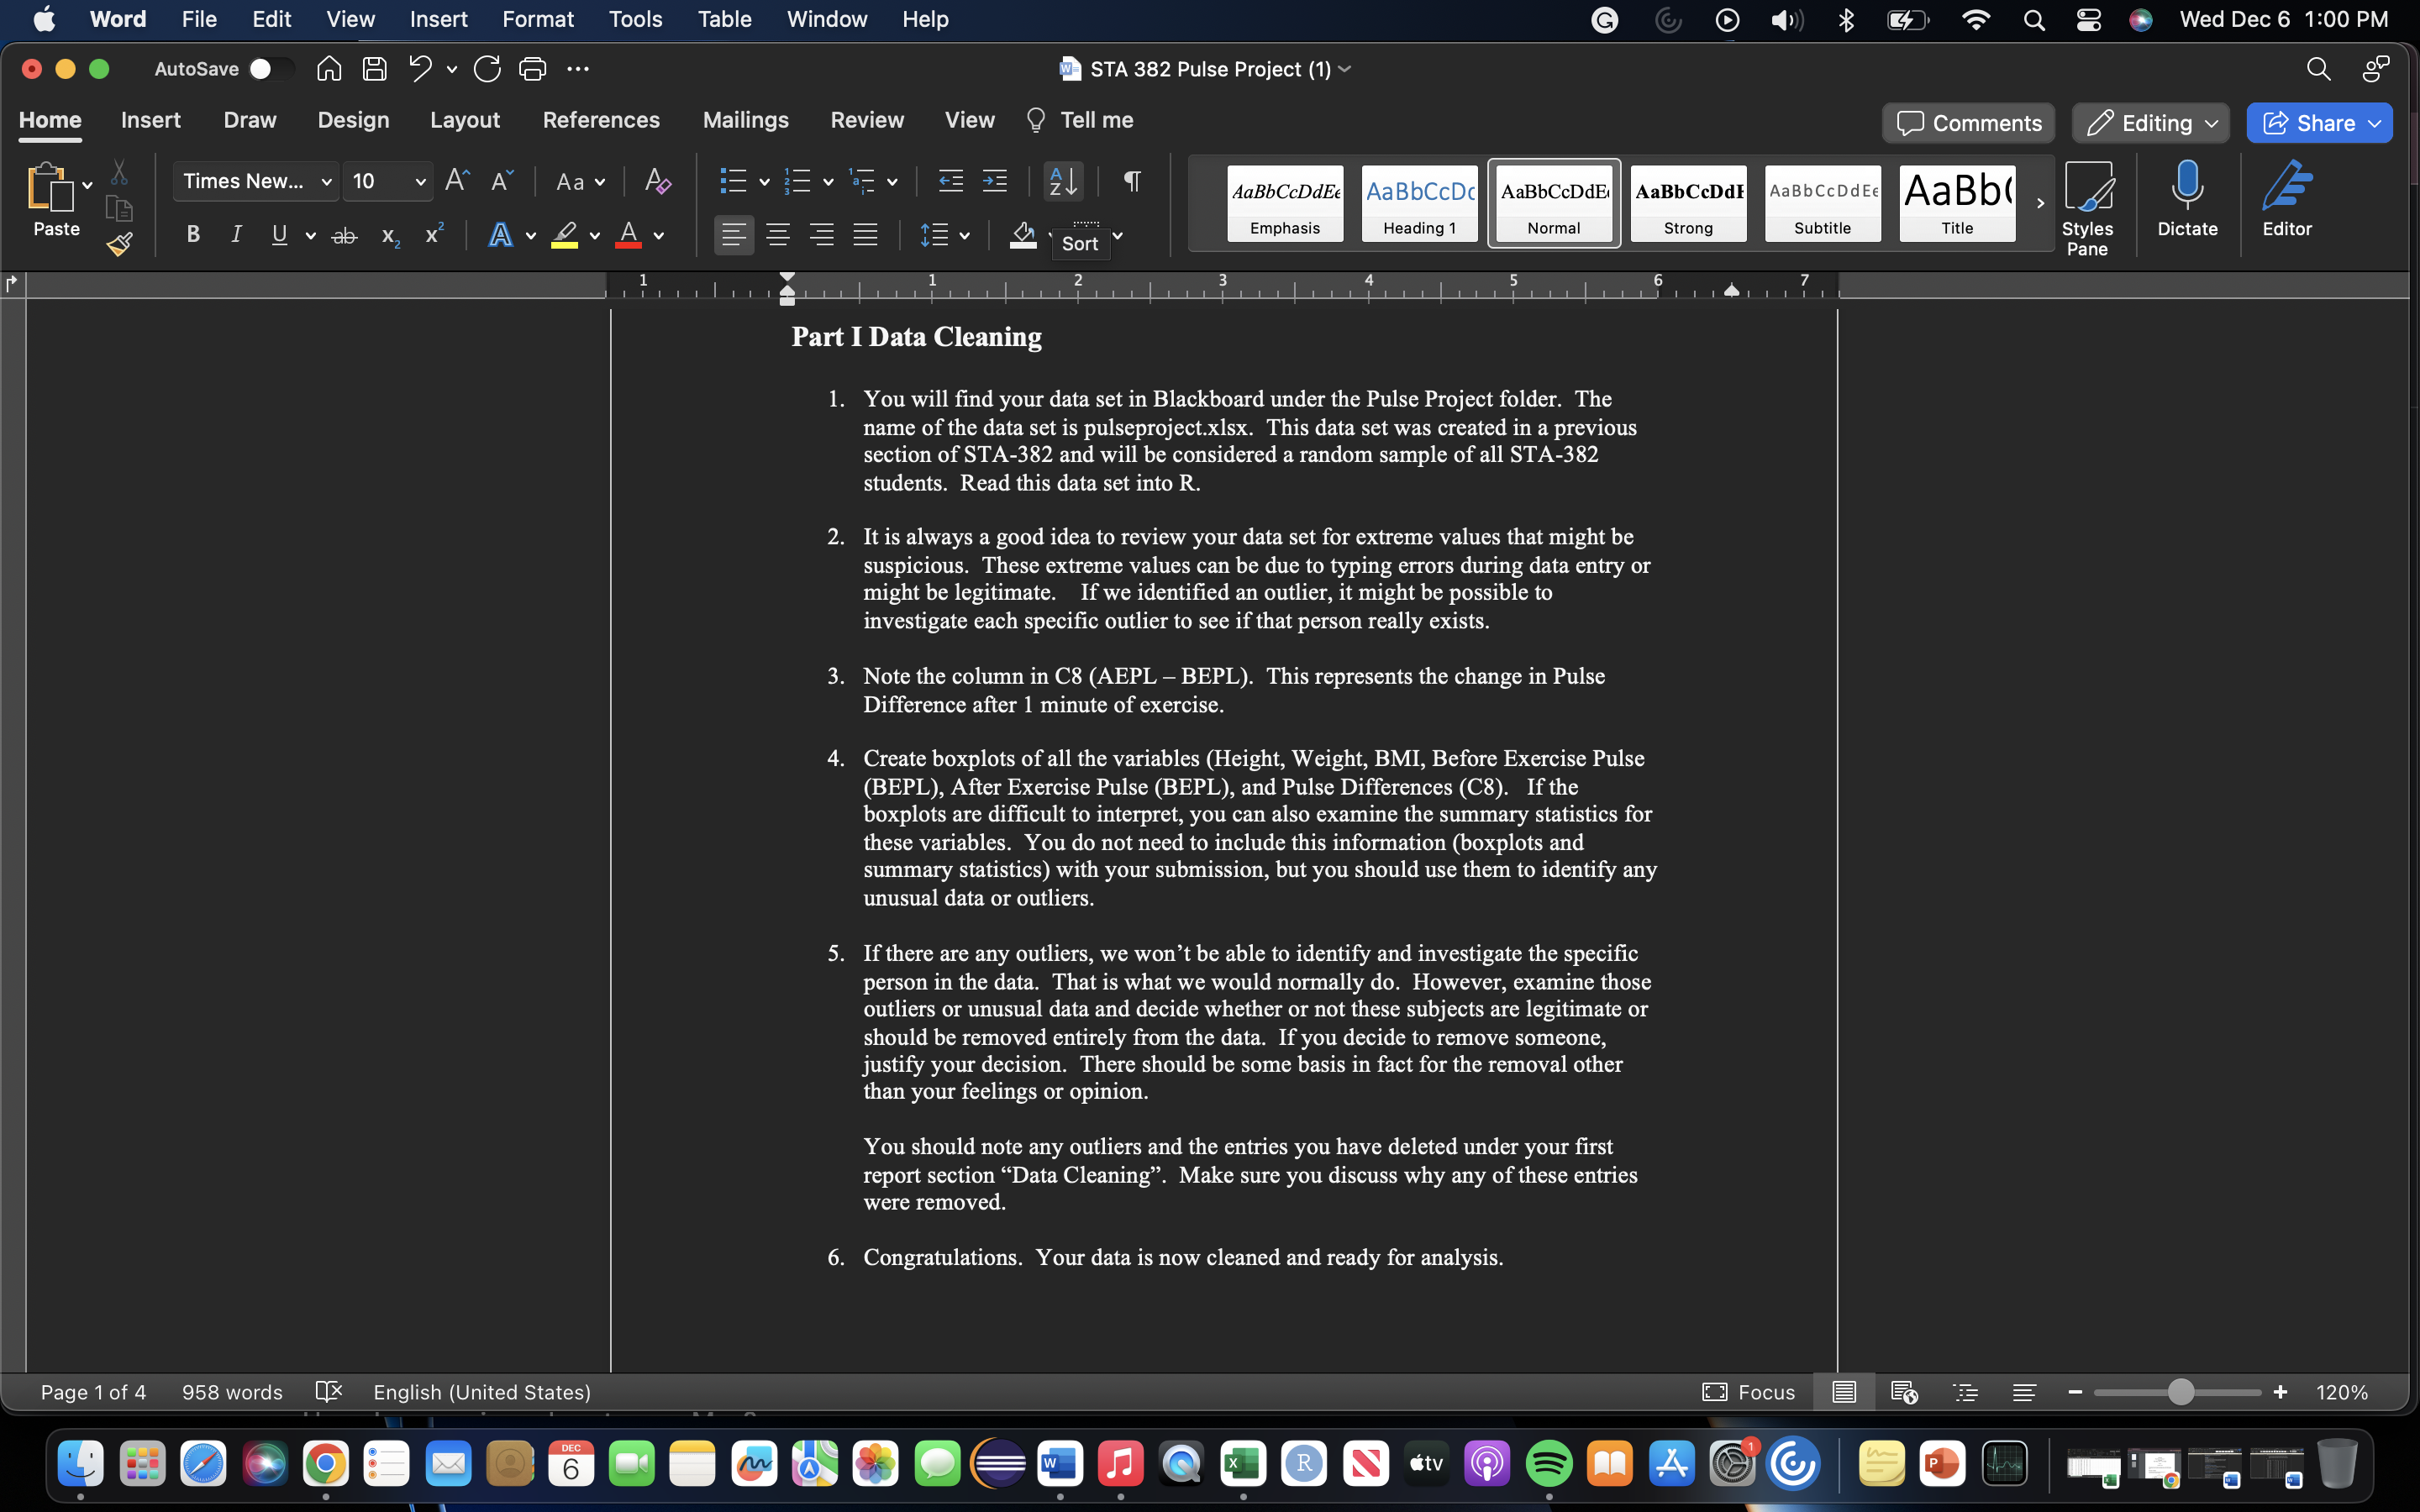Show paragraph marks with pilcrow icon

click(1132, 181)
